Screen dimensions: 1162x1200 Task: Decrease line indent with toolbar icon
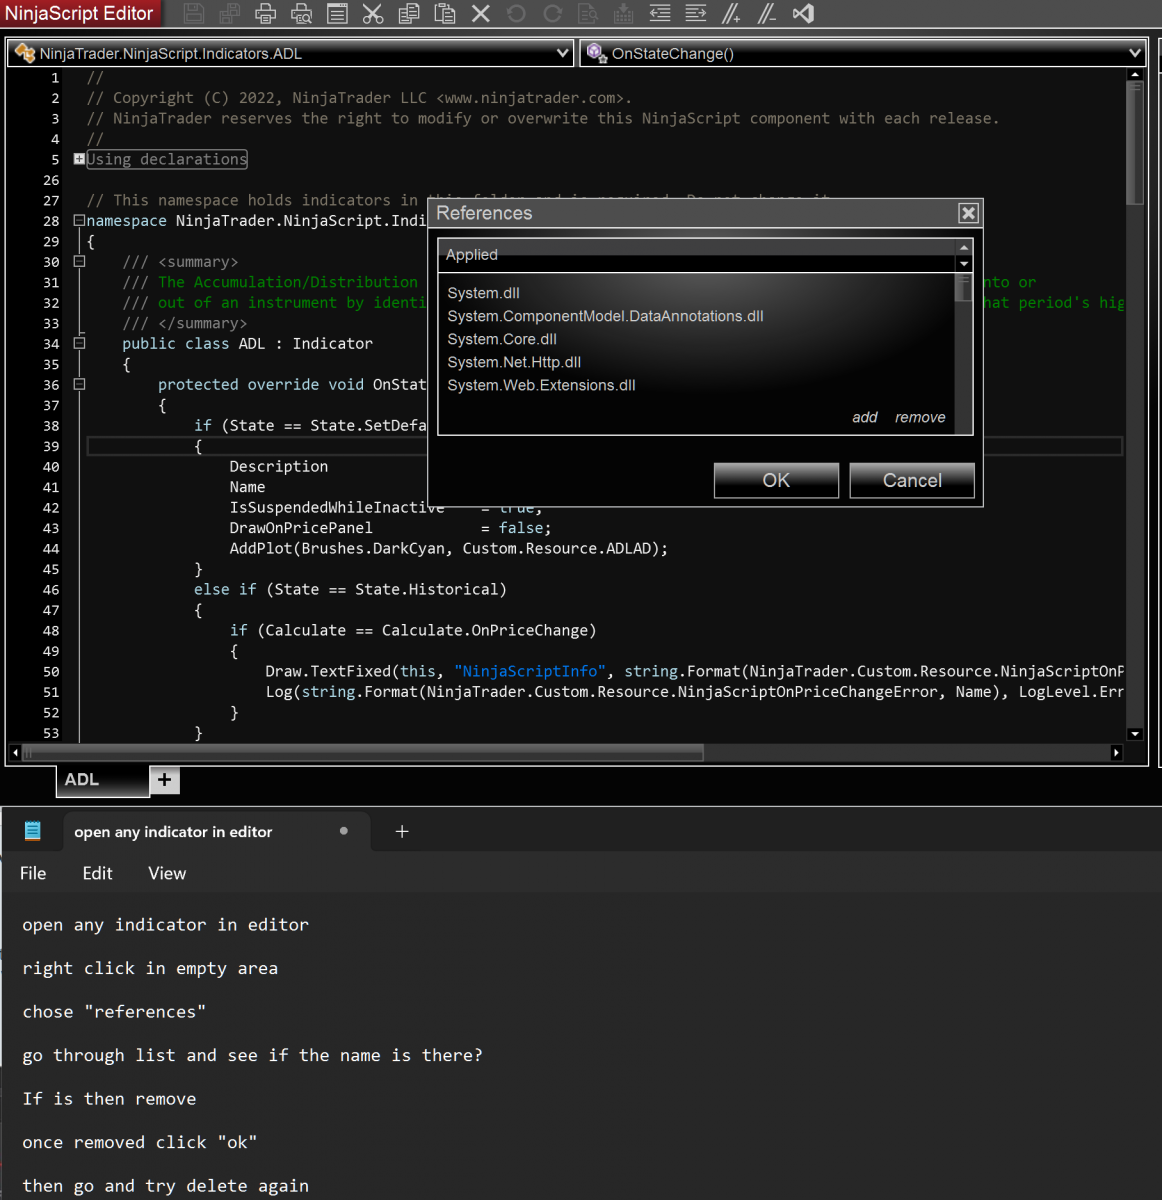pos(660,14)
